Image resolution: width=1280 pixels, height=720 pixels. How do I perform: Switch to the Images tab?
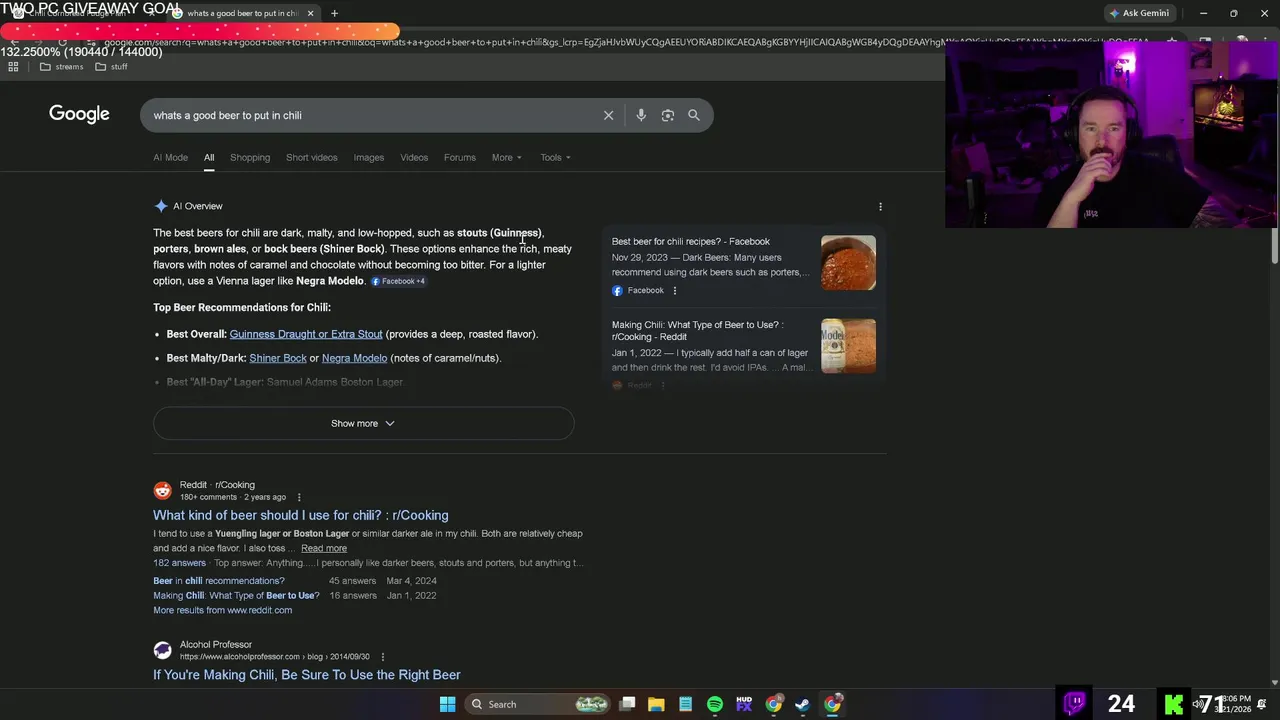(x=368, y=157)
